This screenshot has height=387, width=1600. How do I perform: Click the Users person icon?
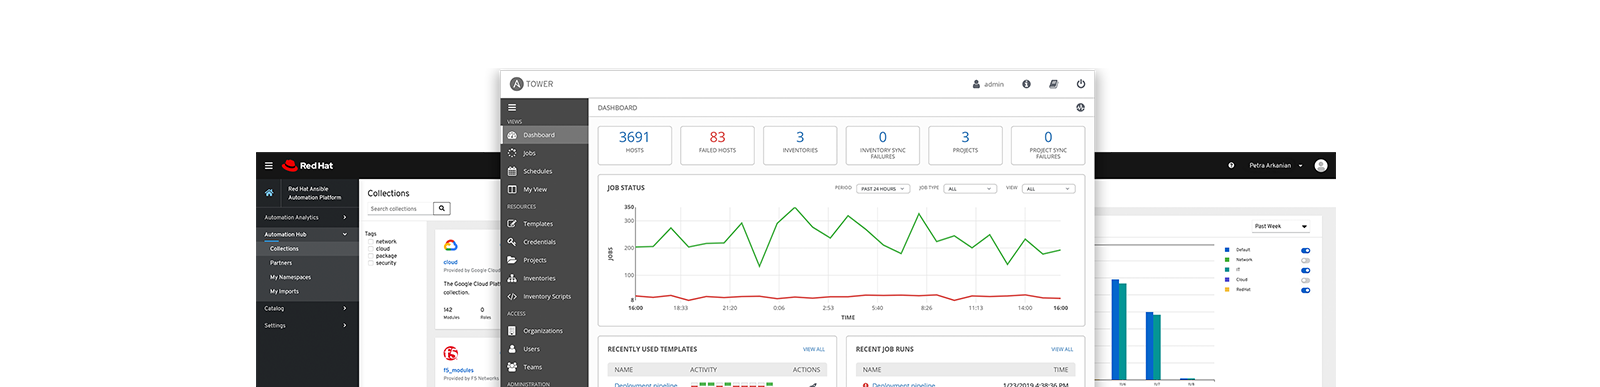click(512, 349)
